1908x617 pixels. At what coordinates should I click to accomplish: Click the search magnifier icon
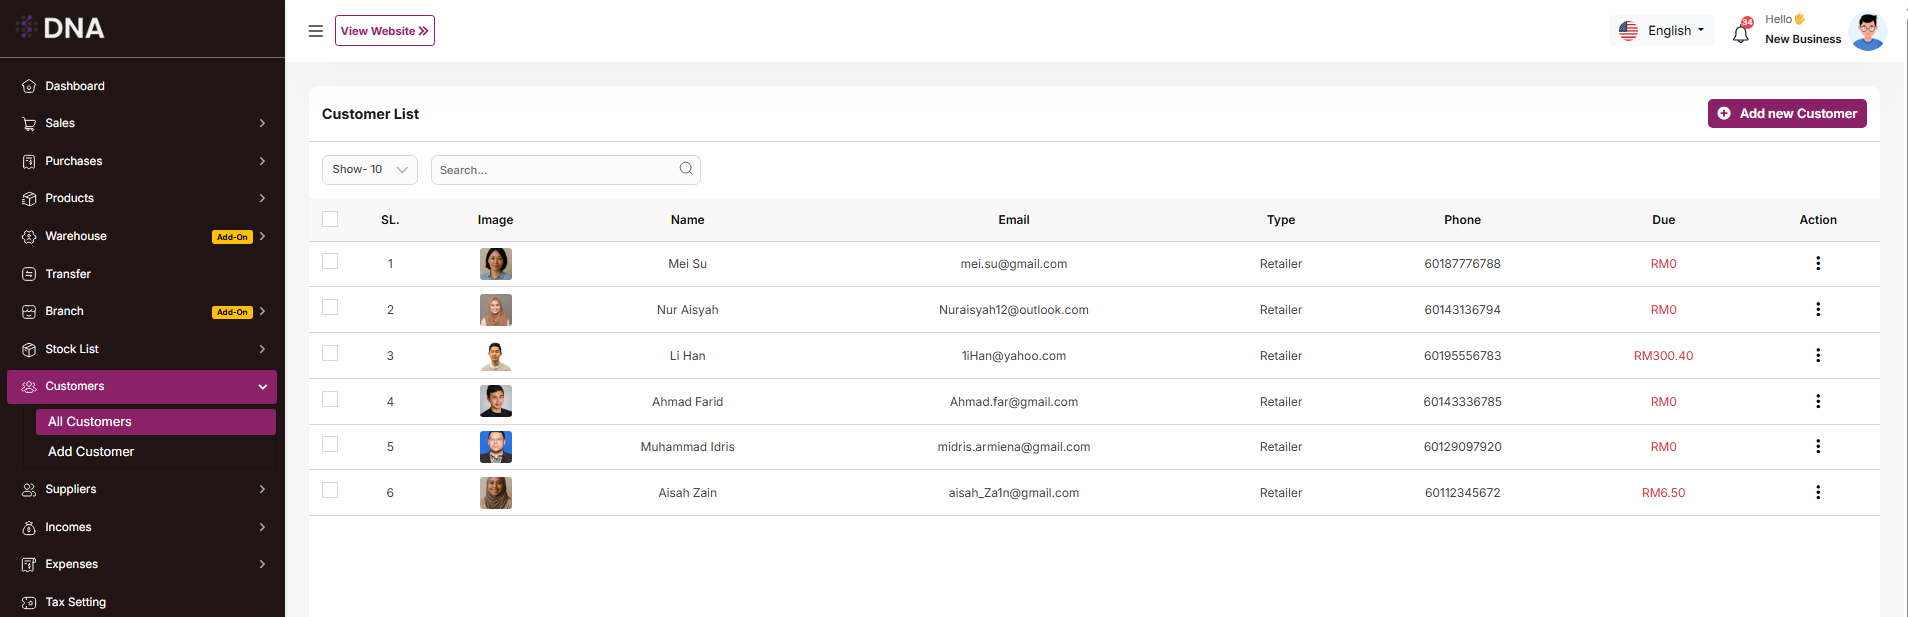point(686,169)
